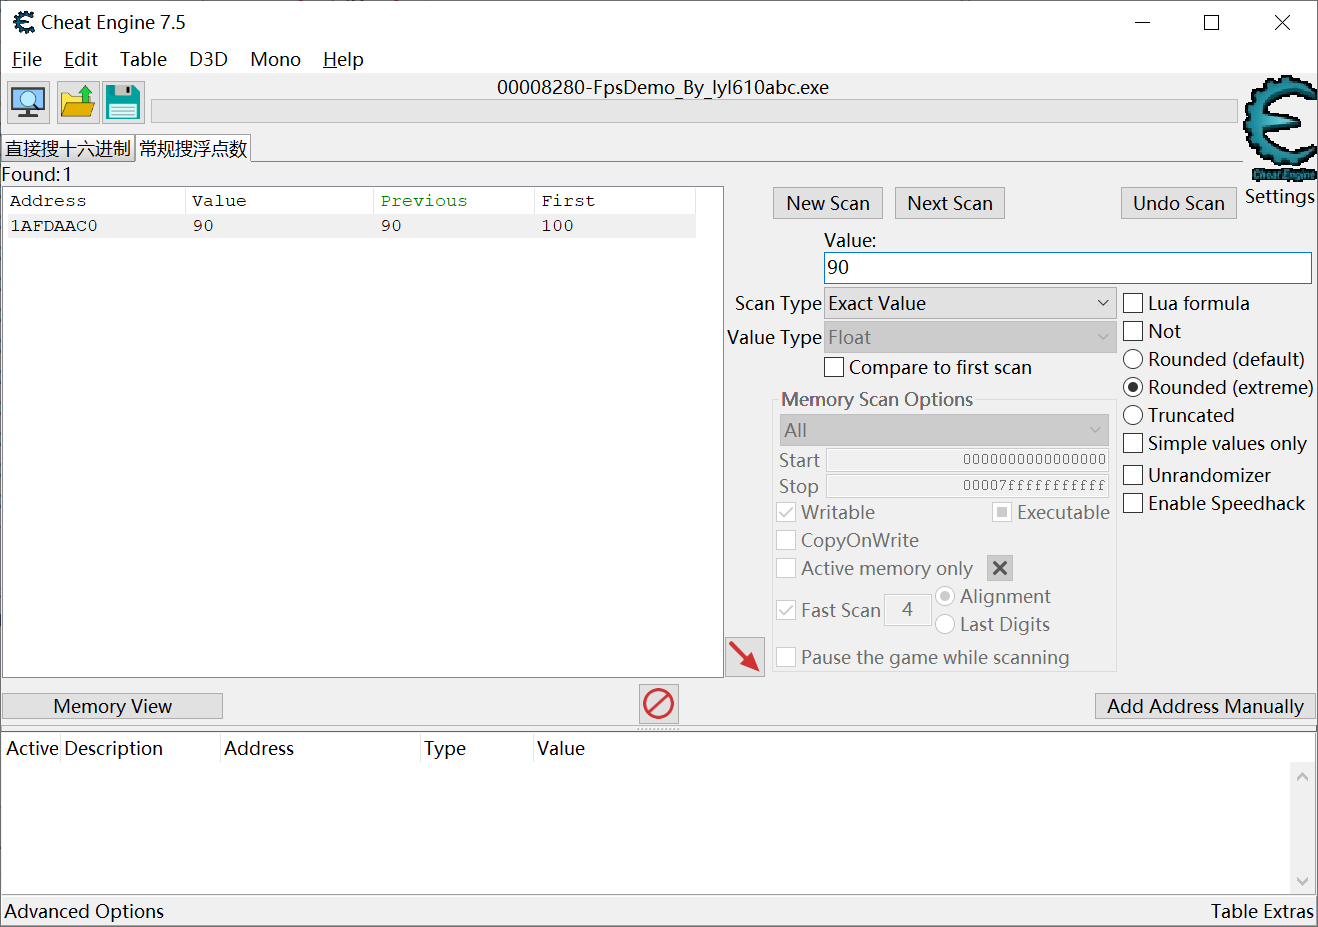The width and height of the screenshot is (1318, 927).
Task: Open Settings under the logo
Action: point(1280,196)
